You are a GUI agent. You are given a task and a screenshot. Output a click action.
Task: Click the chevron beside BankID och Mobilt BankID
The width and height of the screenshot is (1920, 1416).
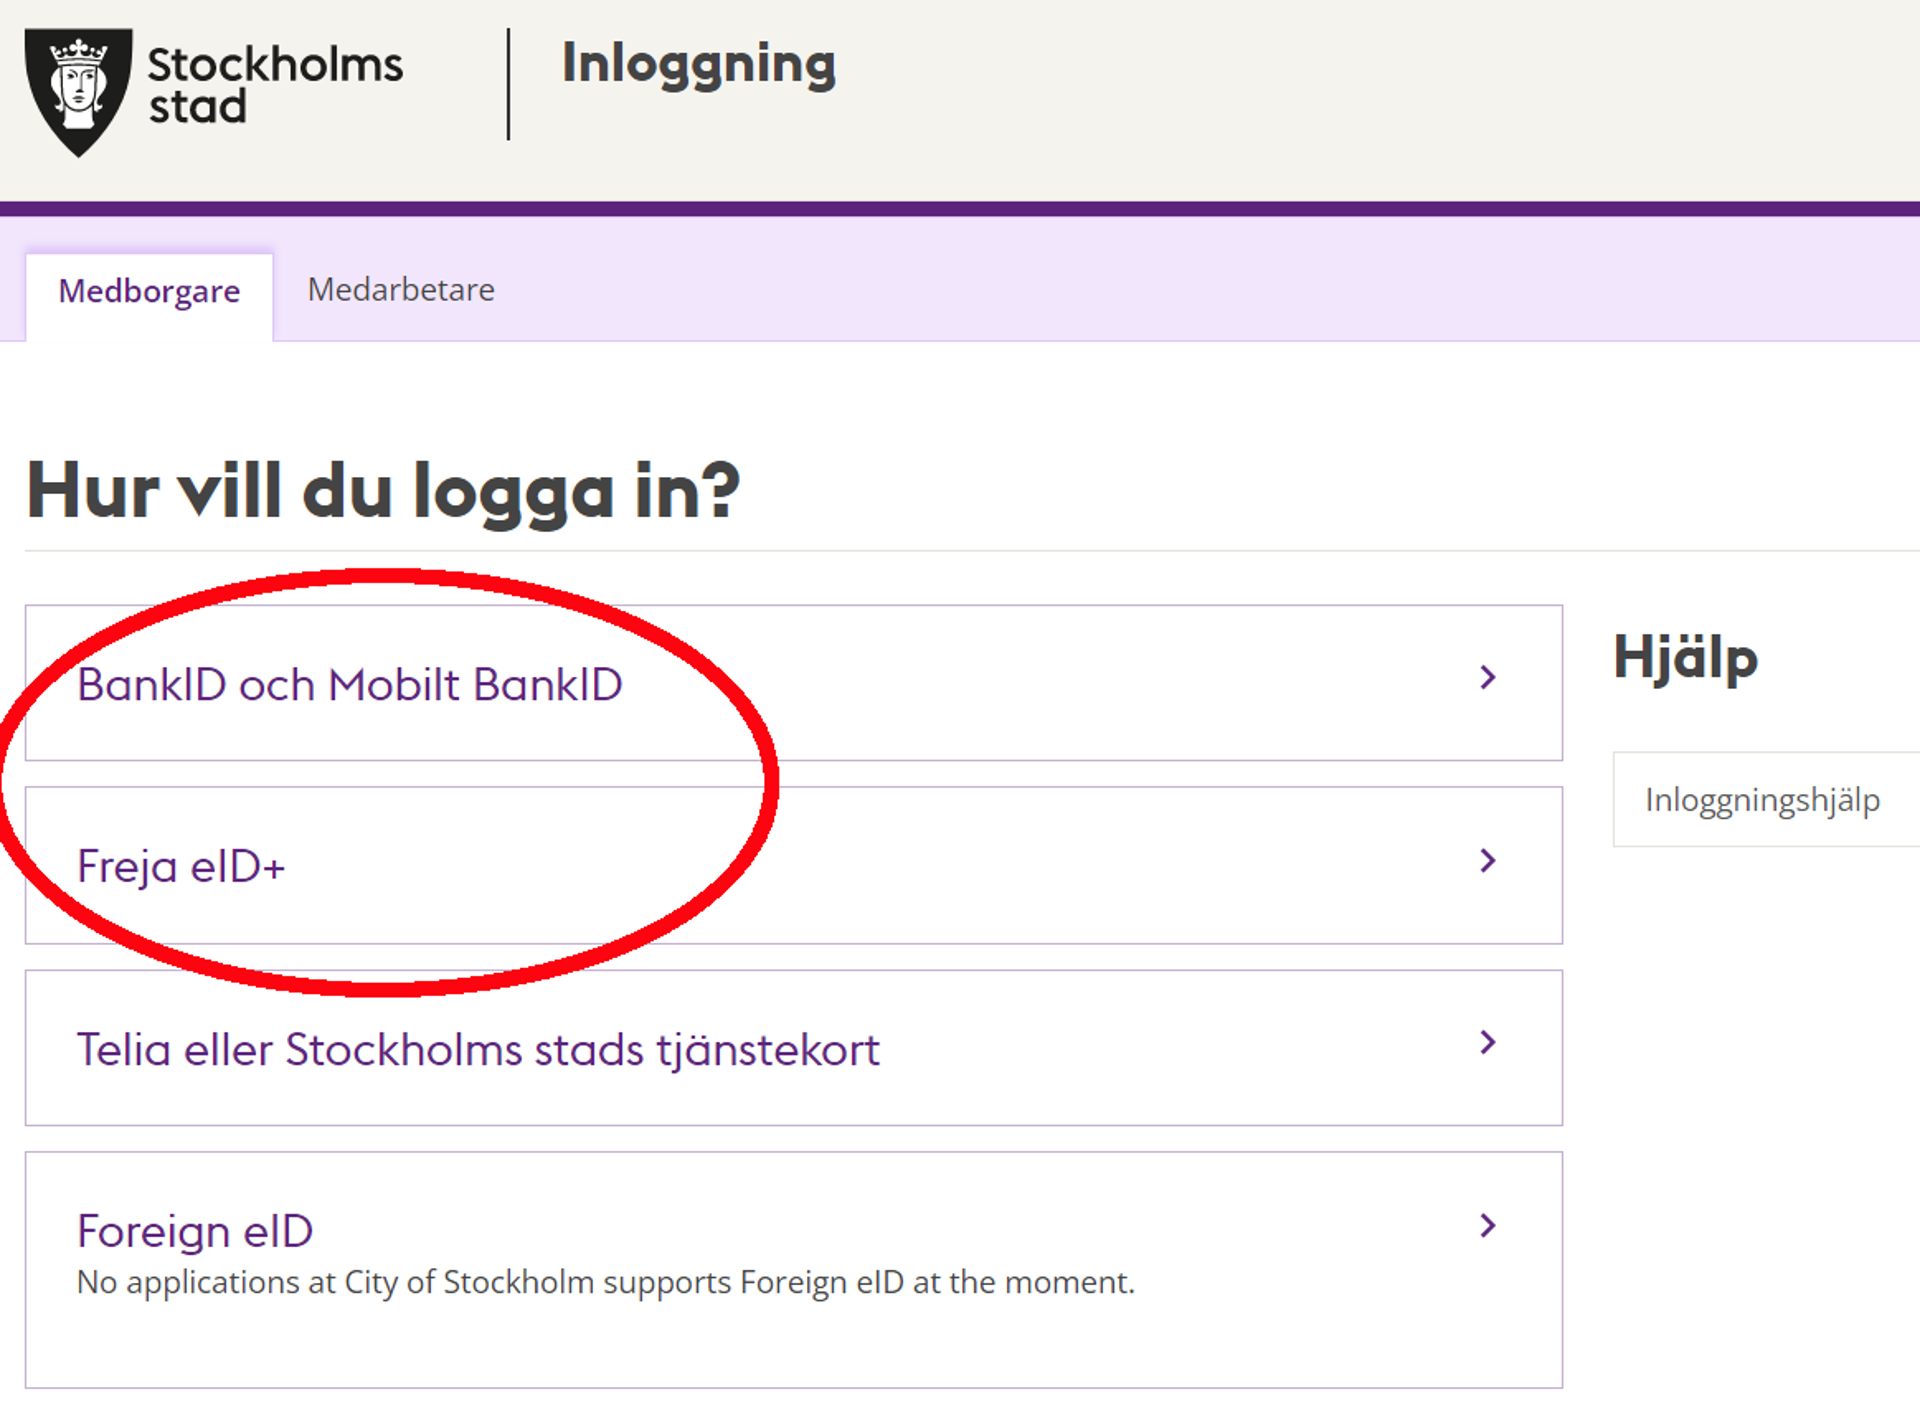[1487, 678]
